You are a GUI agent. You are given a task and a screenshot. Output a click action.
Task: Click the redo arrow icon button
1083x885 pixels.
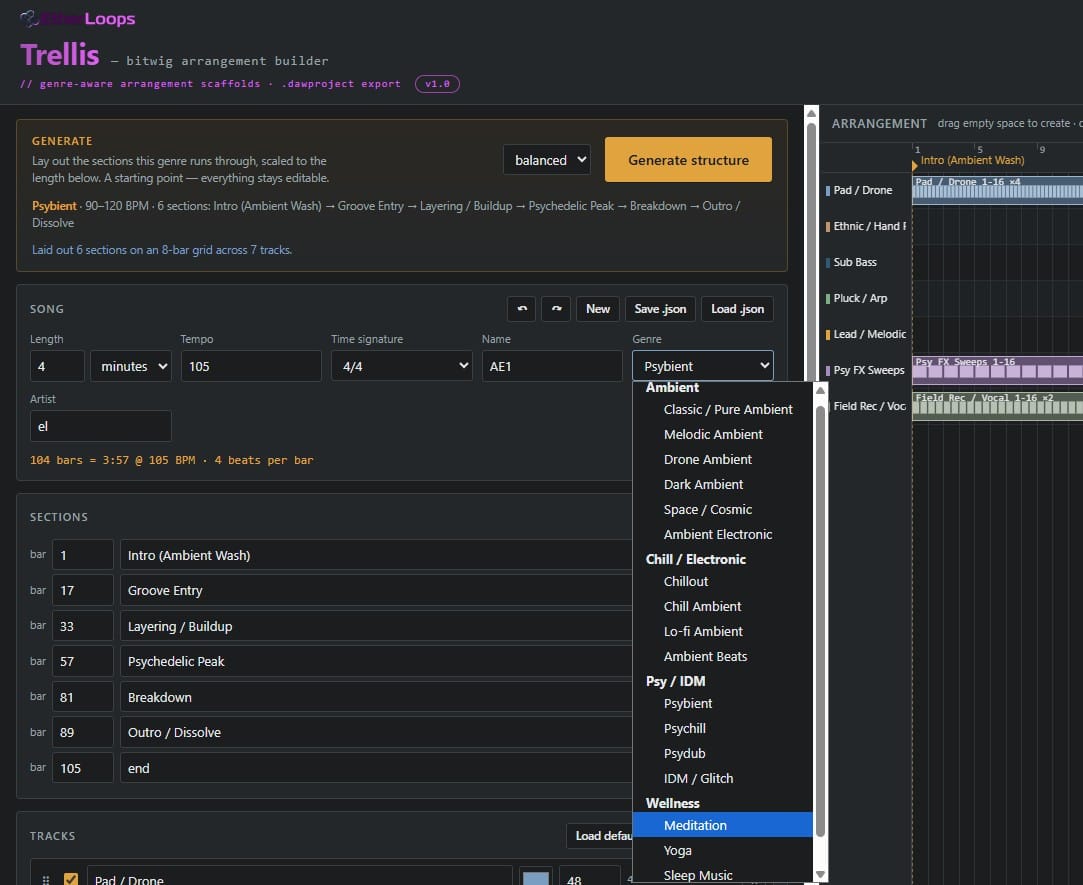pyautogui.click(x=556, y=309)
